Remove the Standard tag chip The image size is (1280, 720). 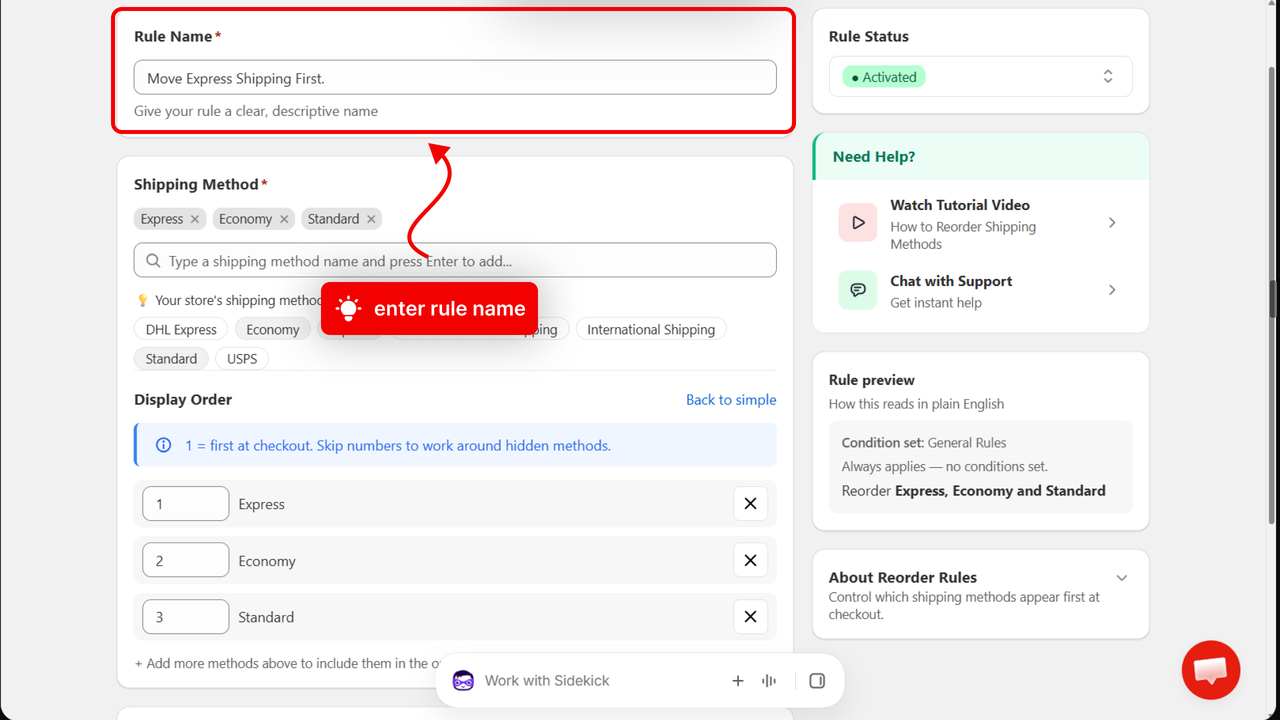click(371, 219)
